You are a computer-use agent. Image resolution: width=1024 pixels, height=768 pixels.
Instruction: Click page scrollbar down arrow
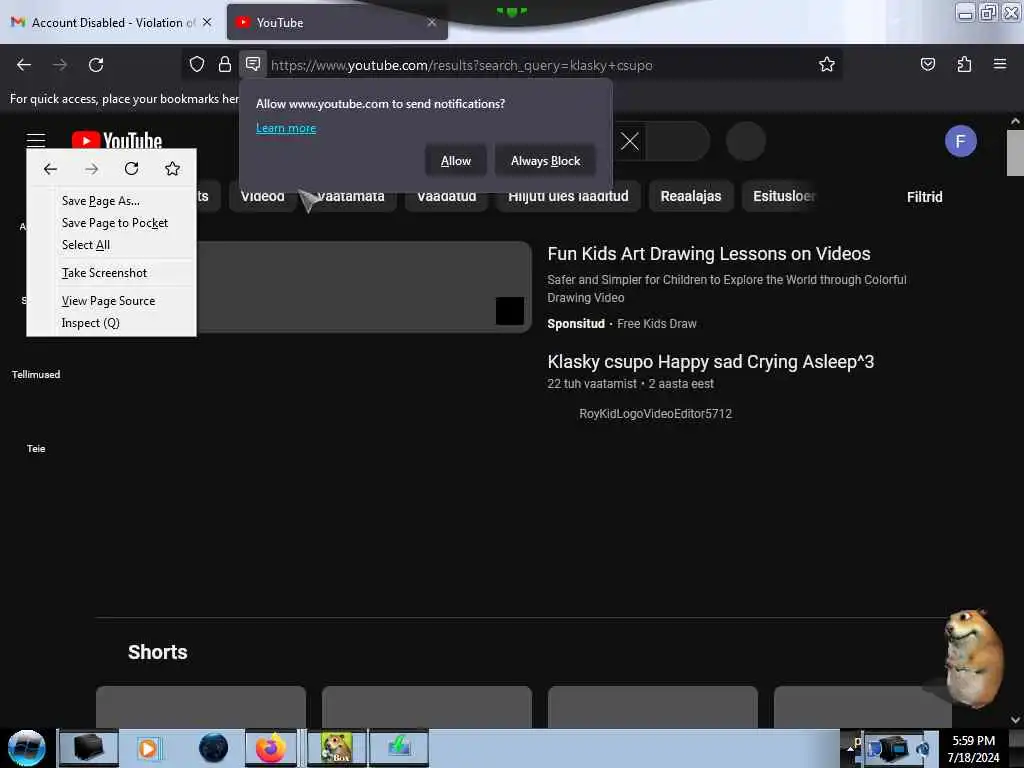[x=1015, y=720]
